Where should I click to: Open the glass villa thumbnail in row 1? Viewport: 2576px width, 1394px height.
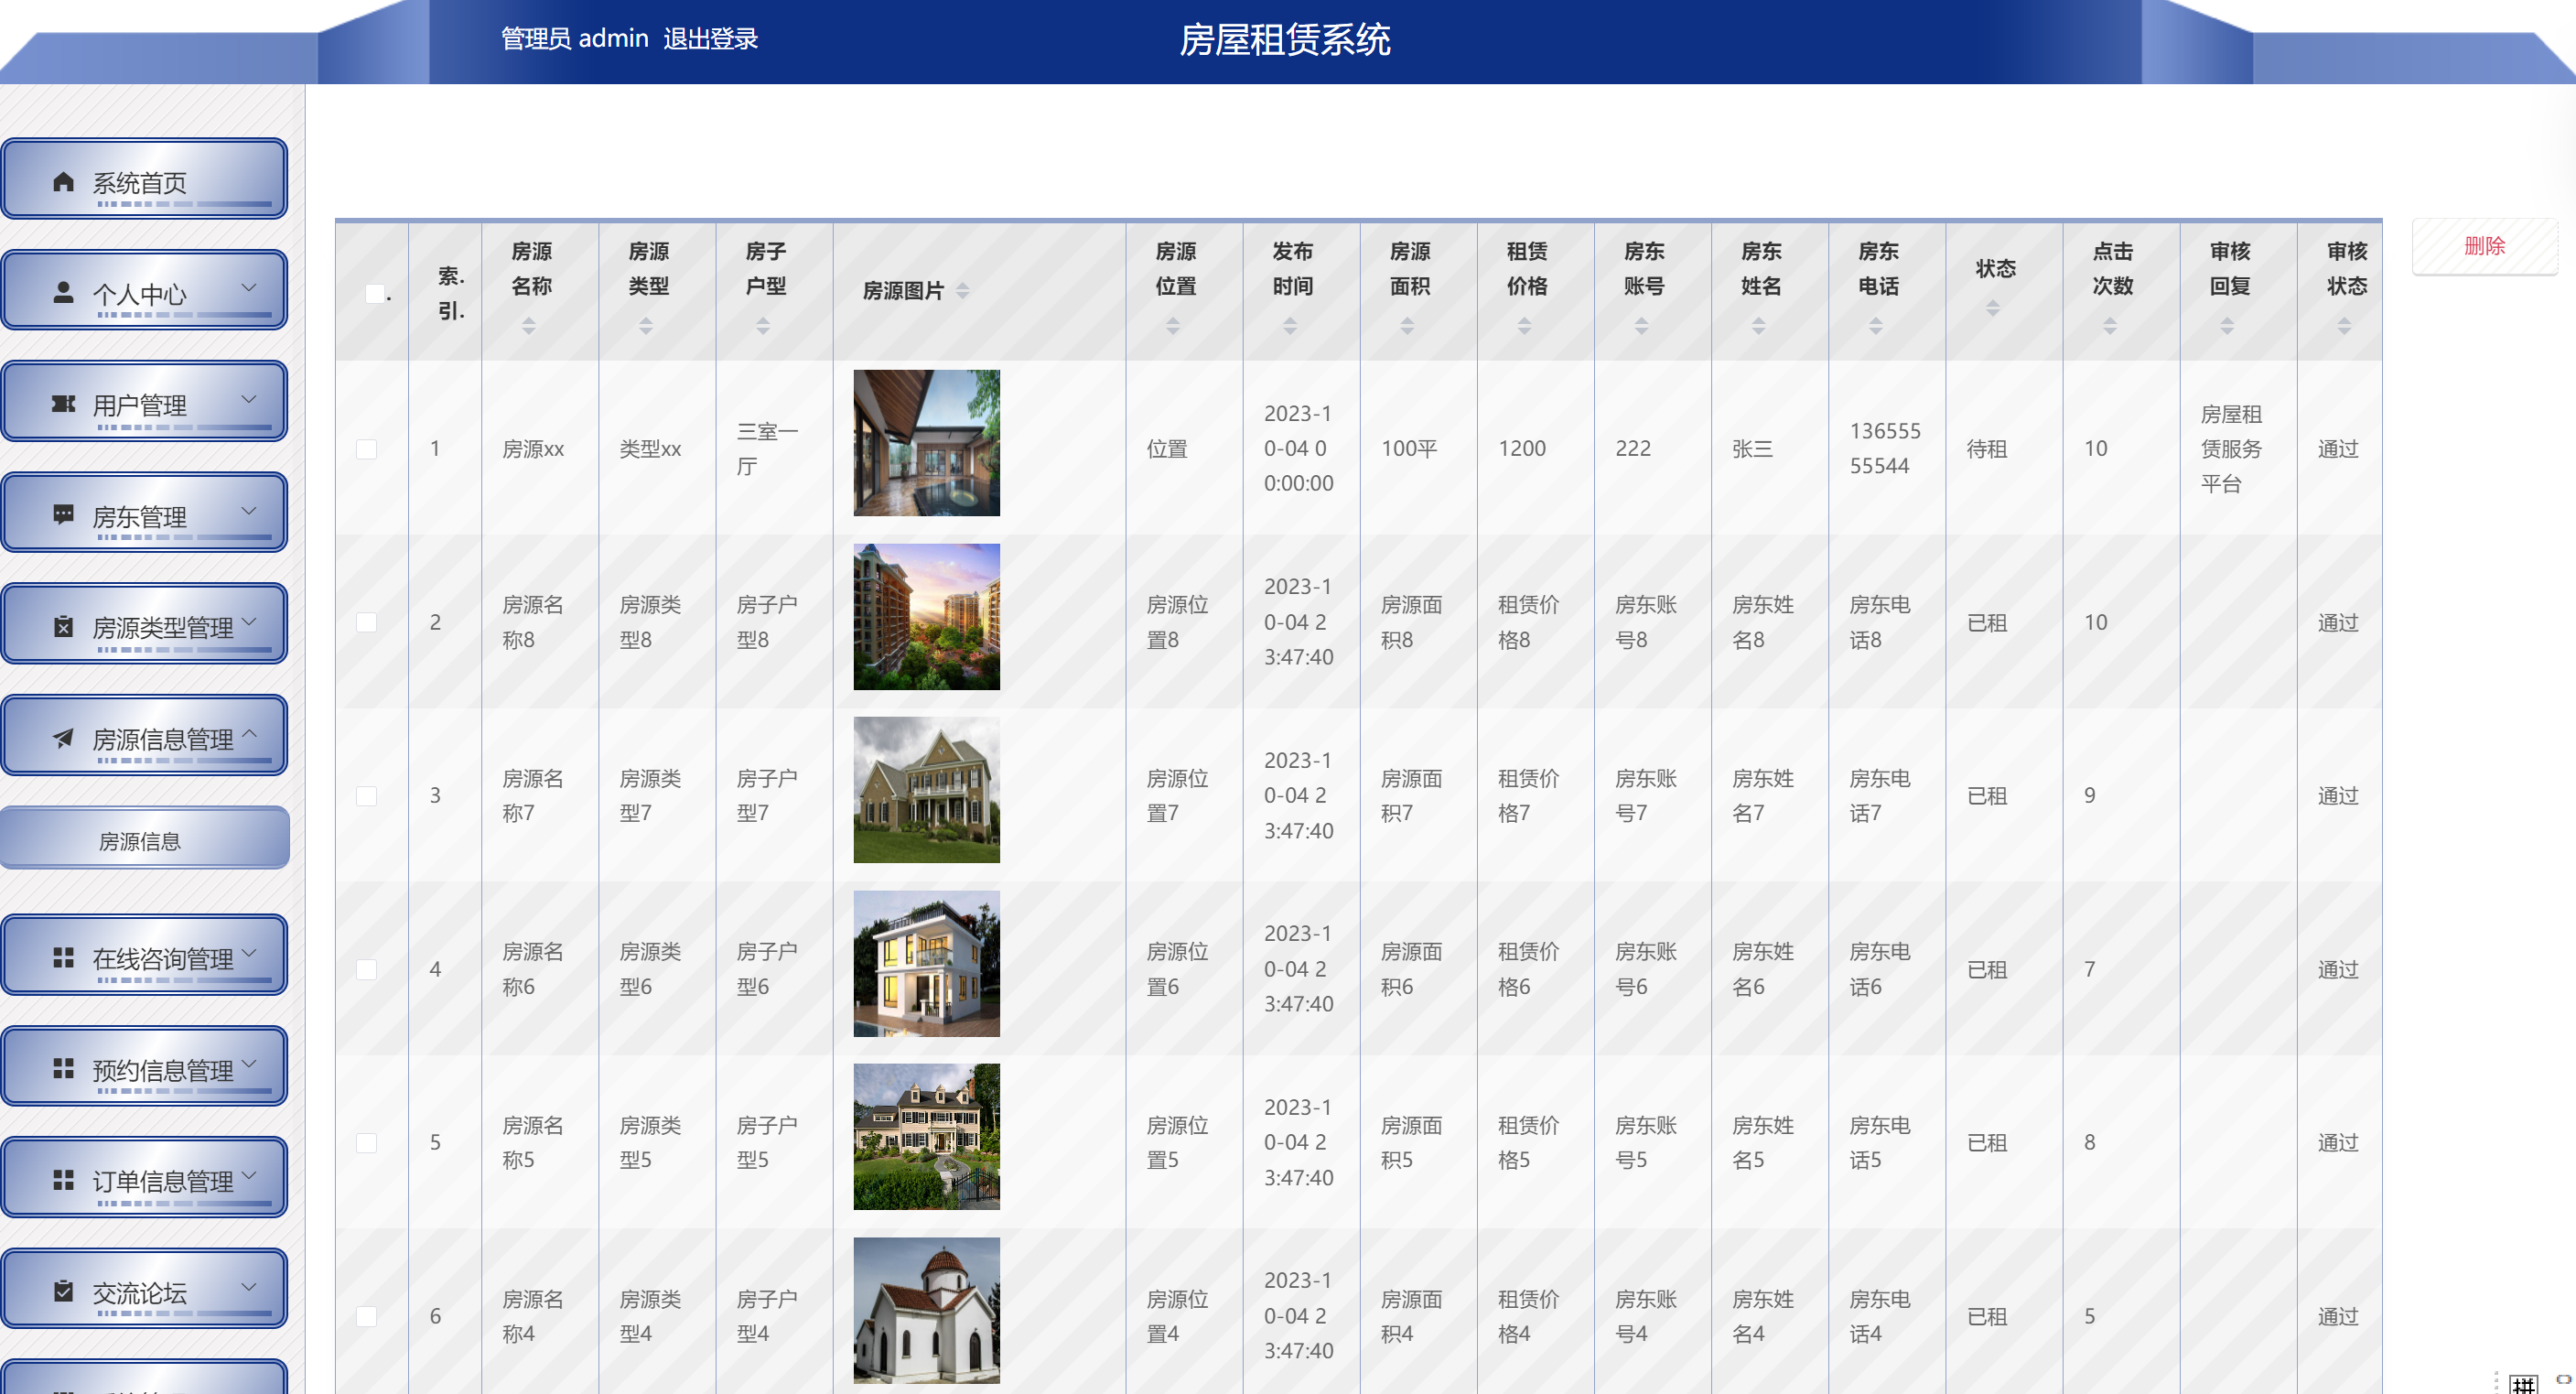(926, 443)
